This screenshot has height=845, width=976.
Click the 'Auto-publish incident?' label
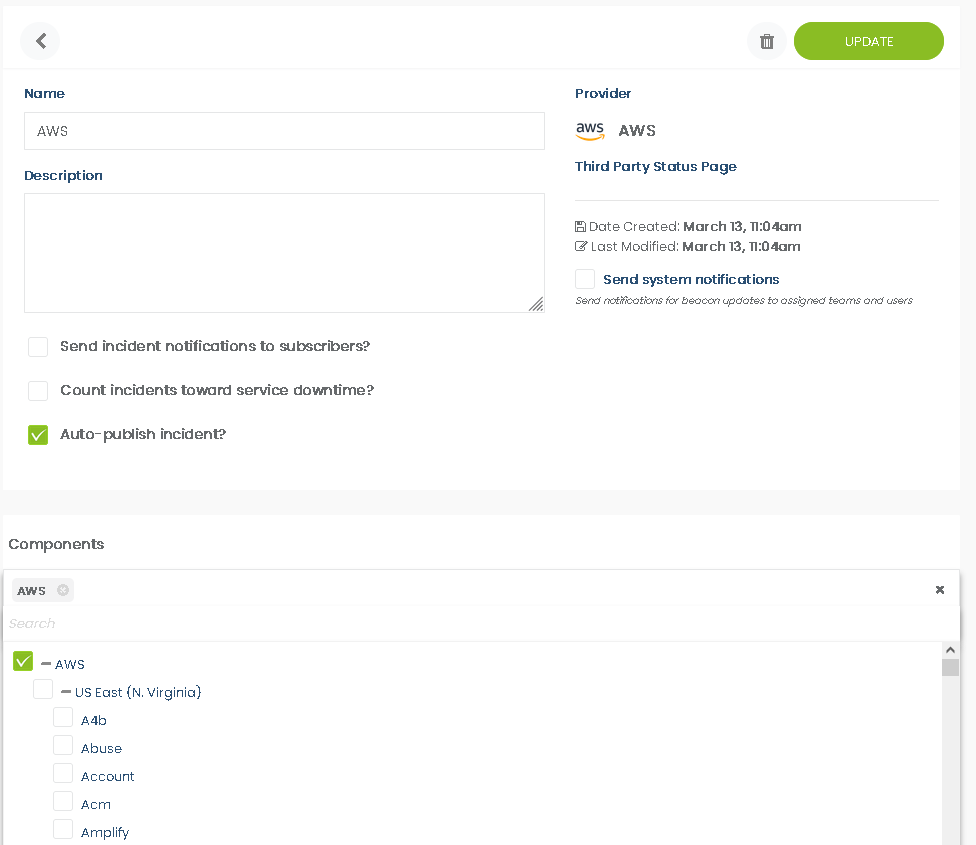143,434
